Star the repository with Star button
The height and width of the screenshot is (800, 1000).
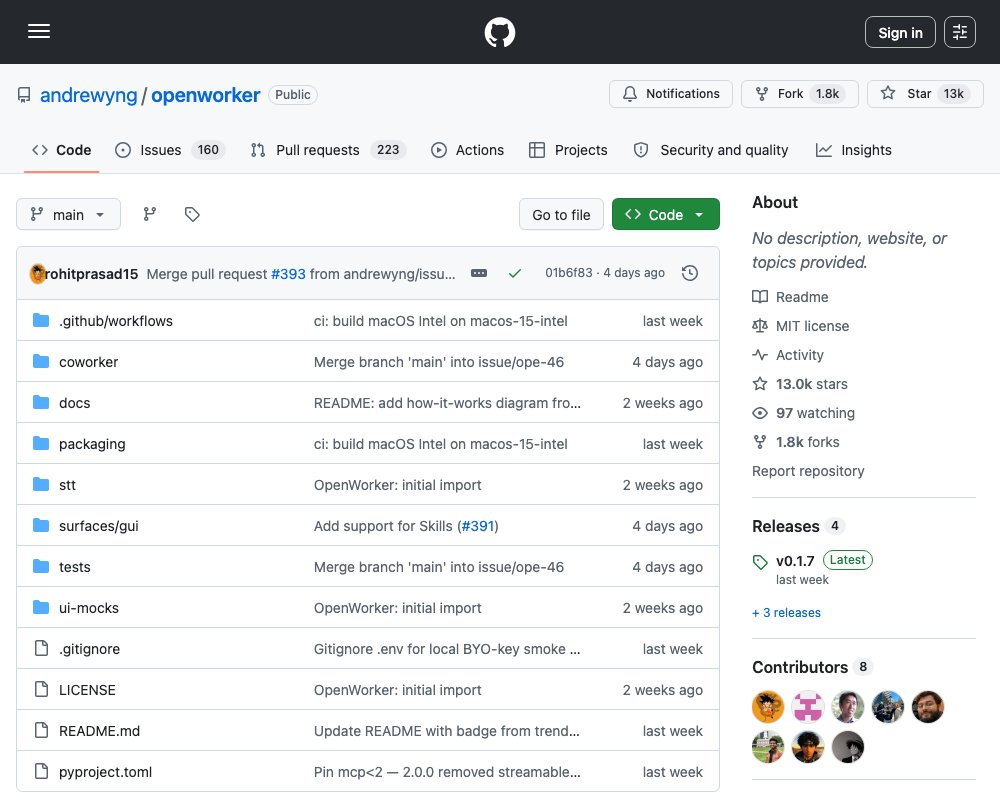click(925, 94)
